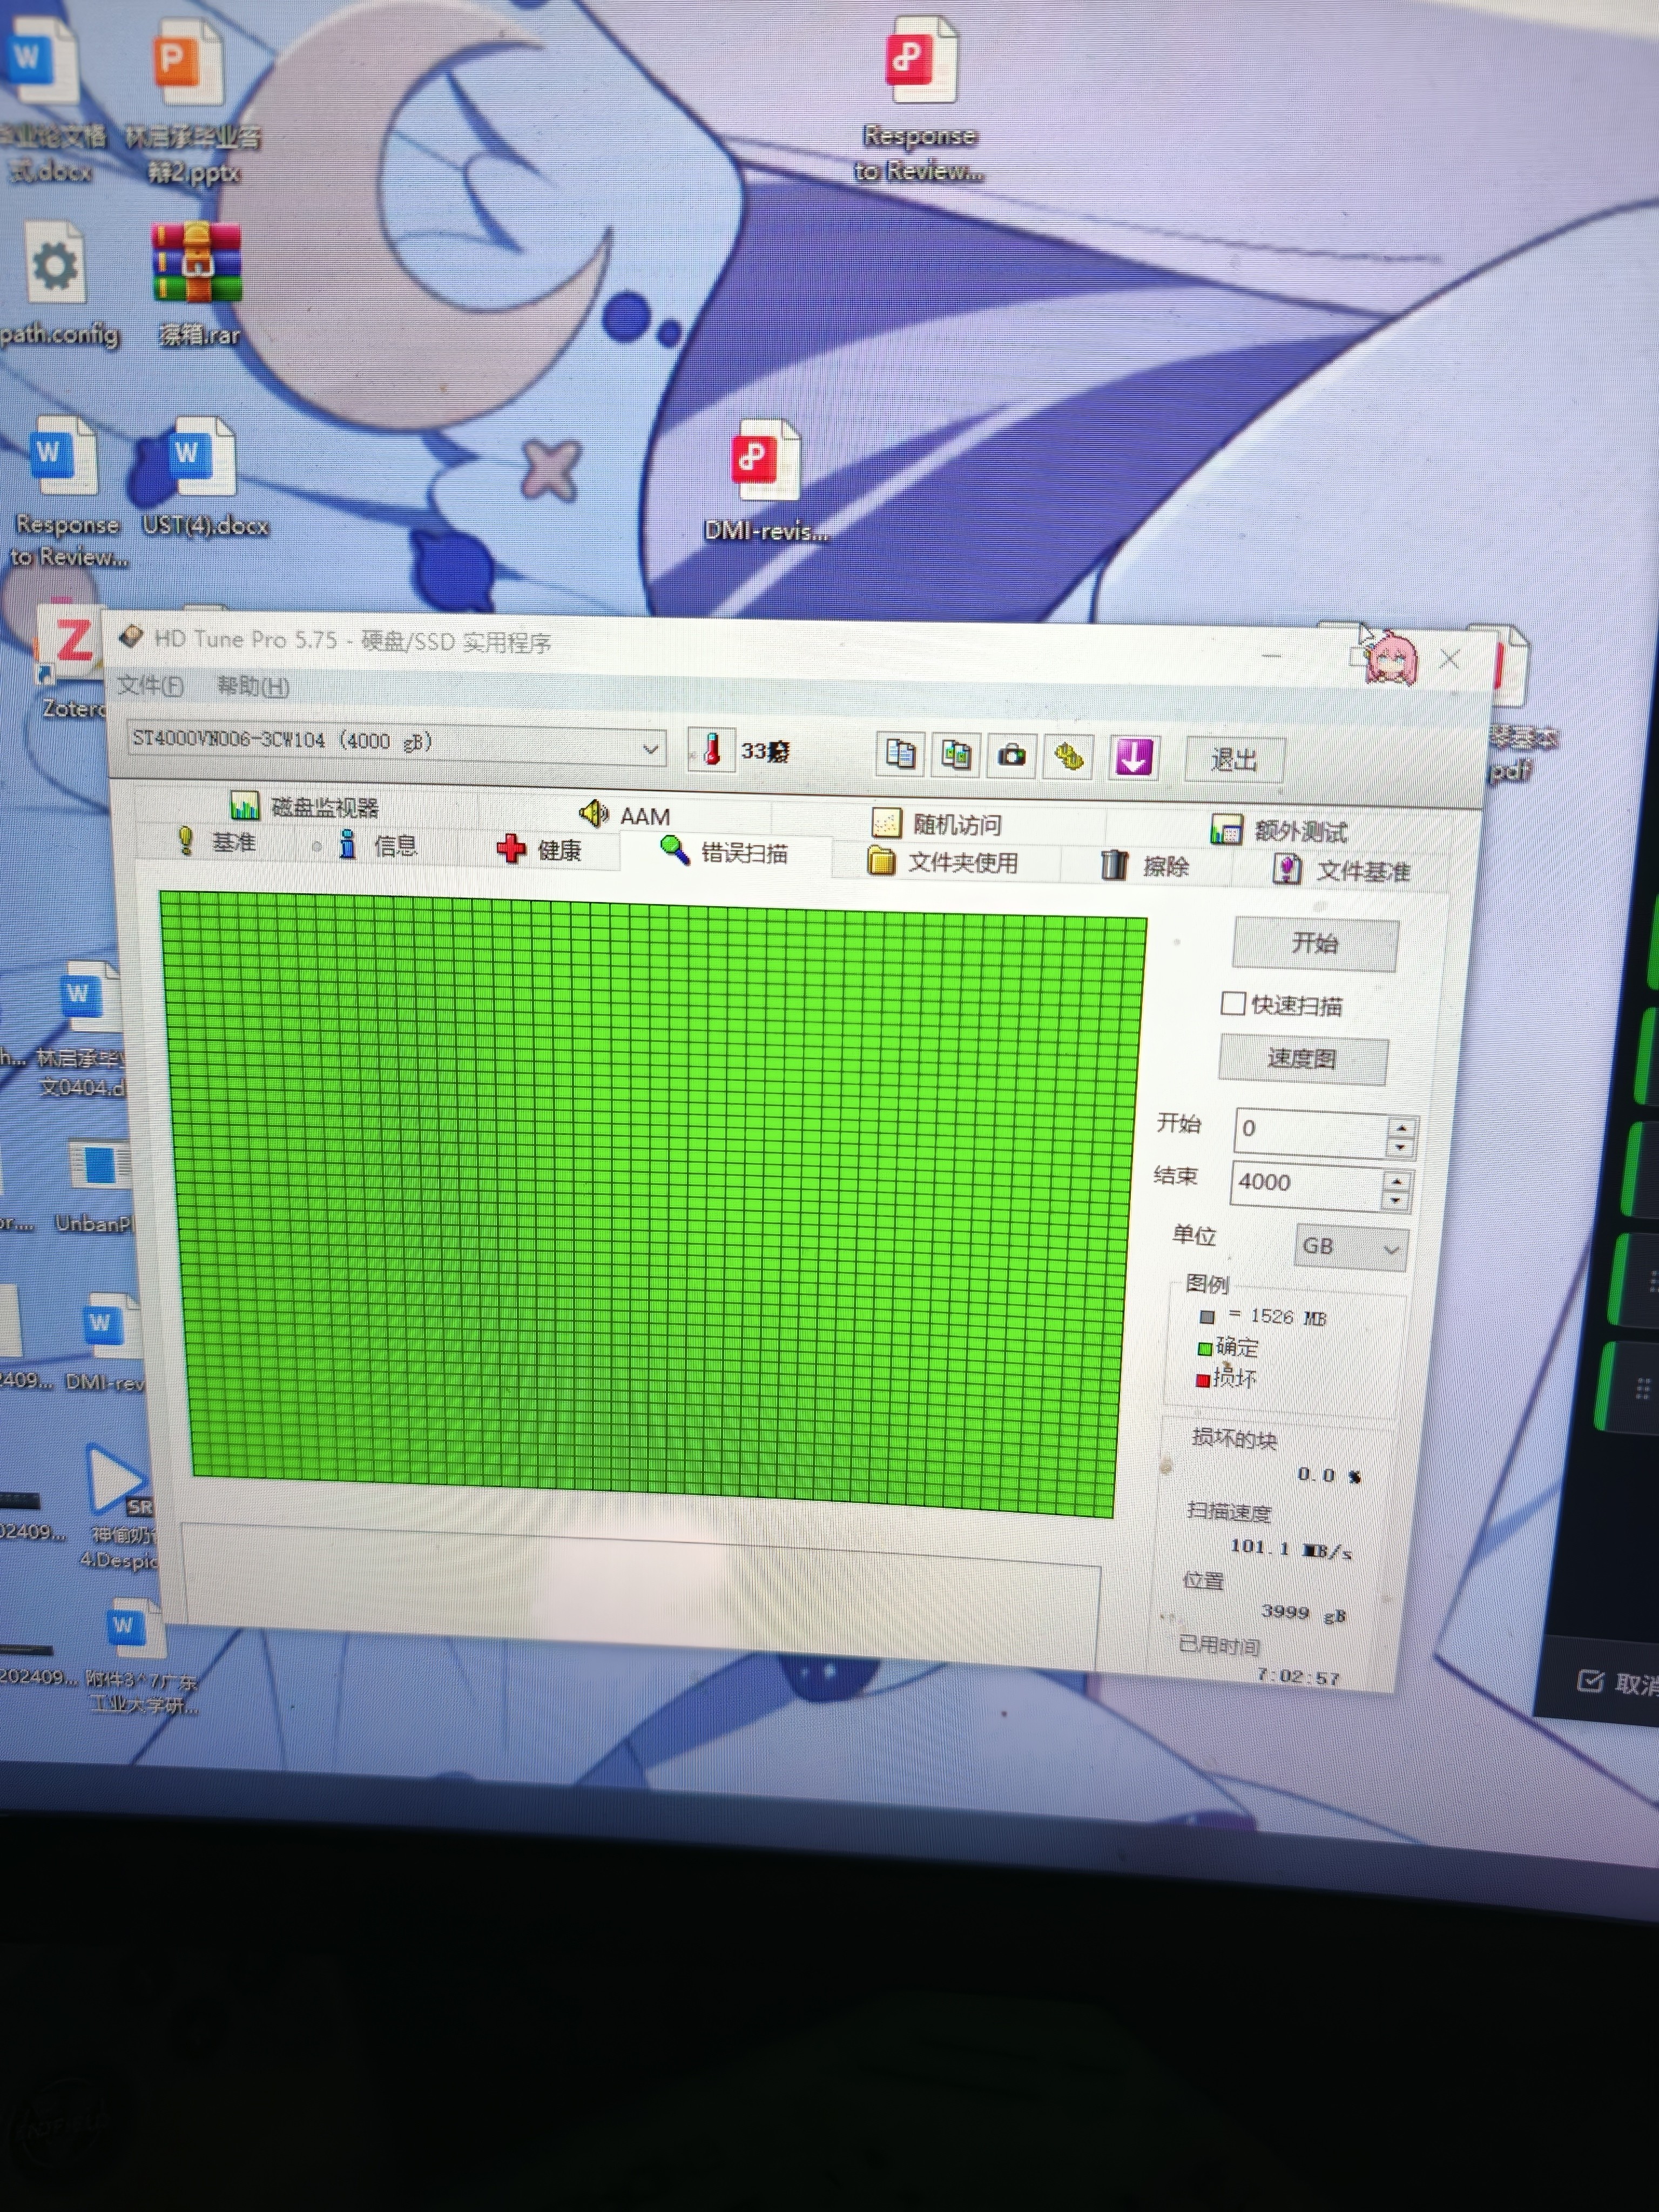Image resolution: width=1659 pixels, height=2212 pixels.
Task: Click the gray legend square for 1526 MB
Action: pyautogui.click(x=1207, y=1317)
